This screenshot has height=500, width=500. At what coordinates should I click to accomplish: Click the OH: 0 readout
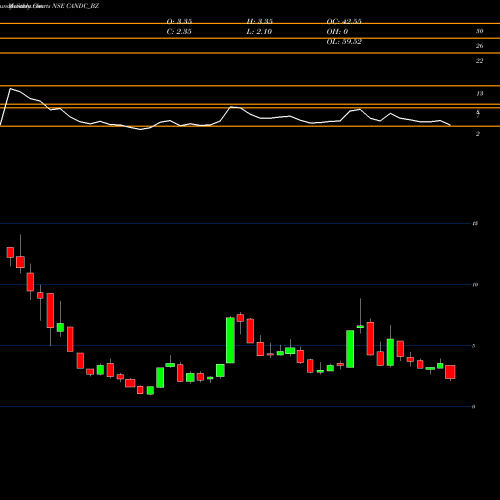click(x=337, y=32)
